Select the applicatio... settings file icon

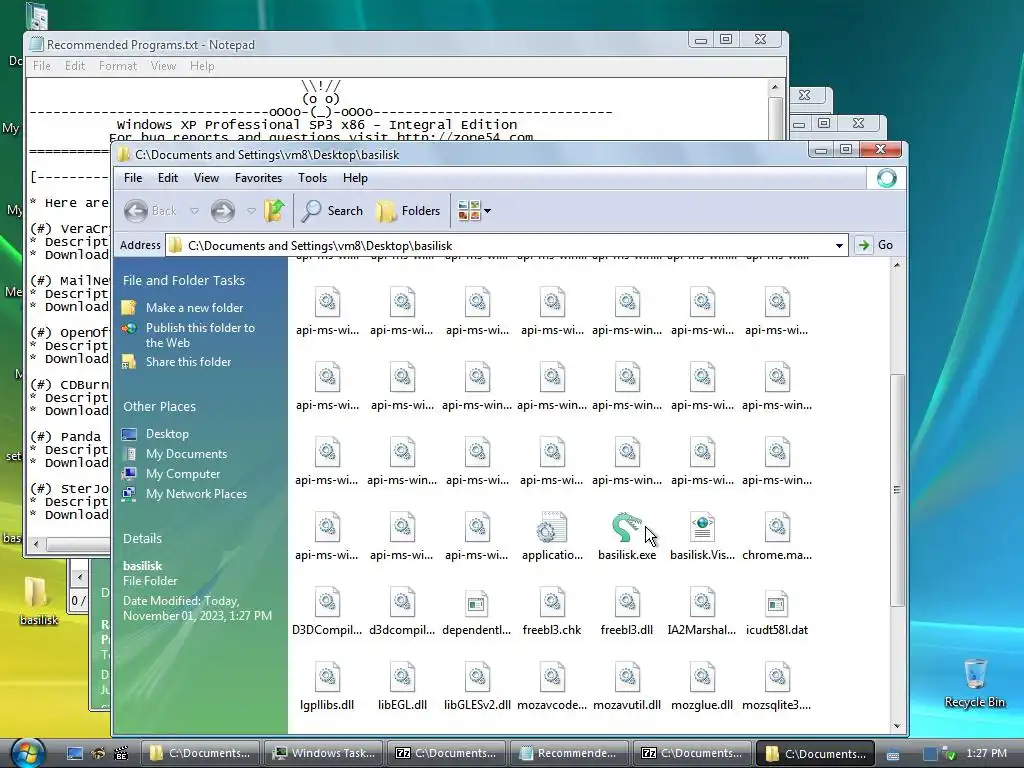tap(552, 528)
